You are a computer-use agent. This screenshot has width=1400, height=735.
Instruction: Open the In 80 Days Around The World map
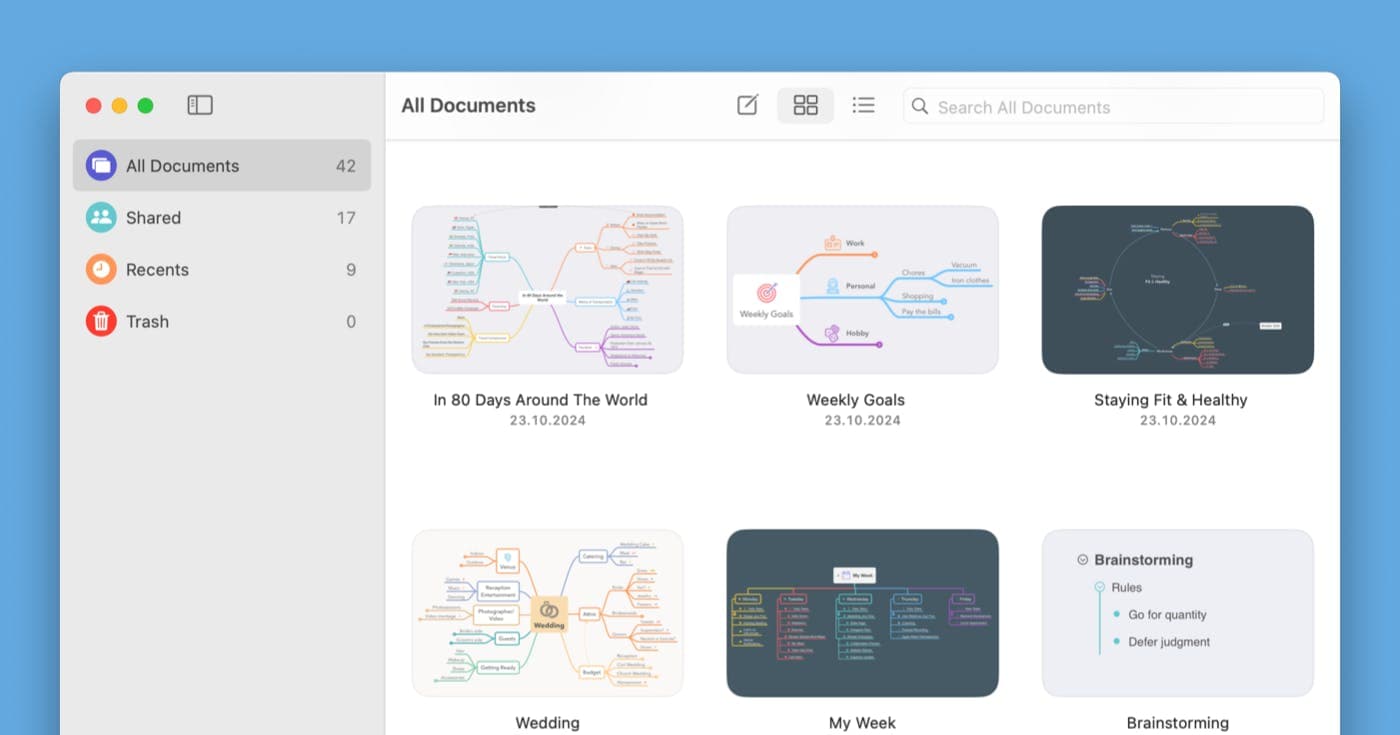click(x=547, y=289)
